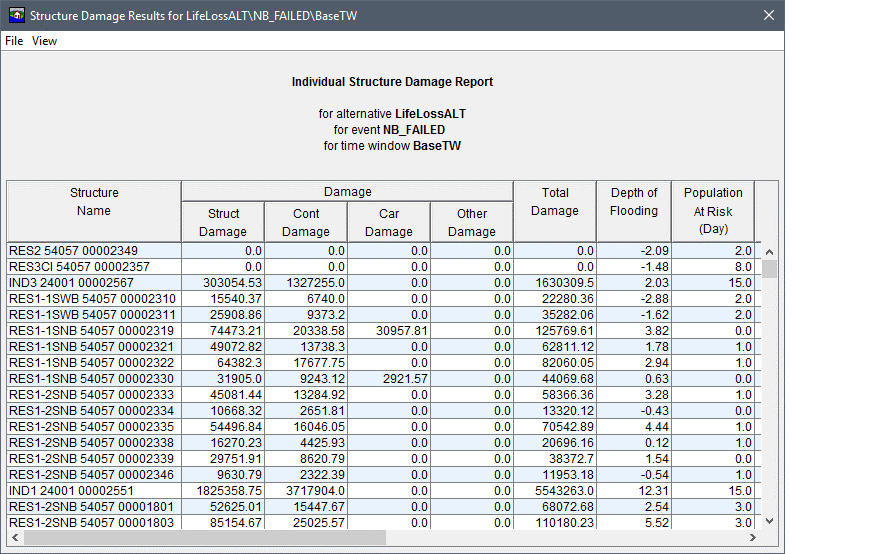Click struct damage value 303054.53

click(232, 283)
